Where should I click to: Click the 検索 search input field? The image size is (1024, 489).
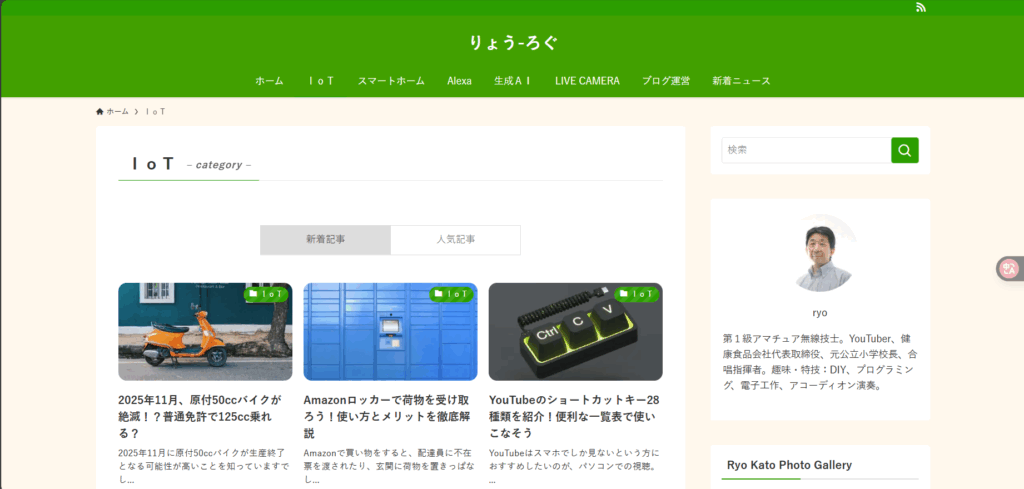point(805,150)
